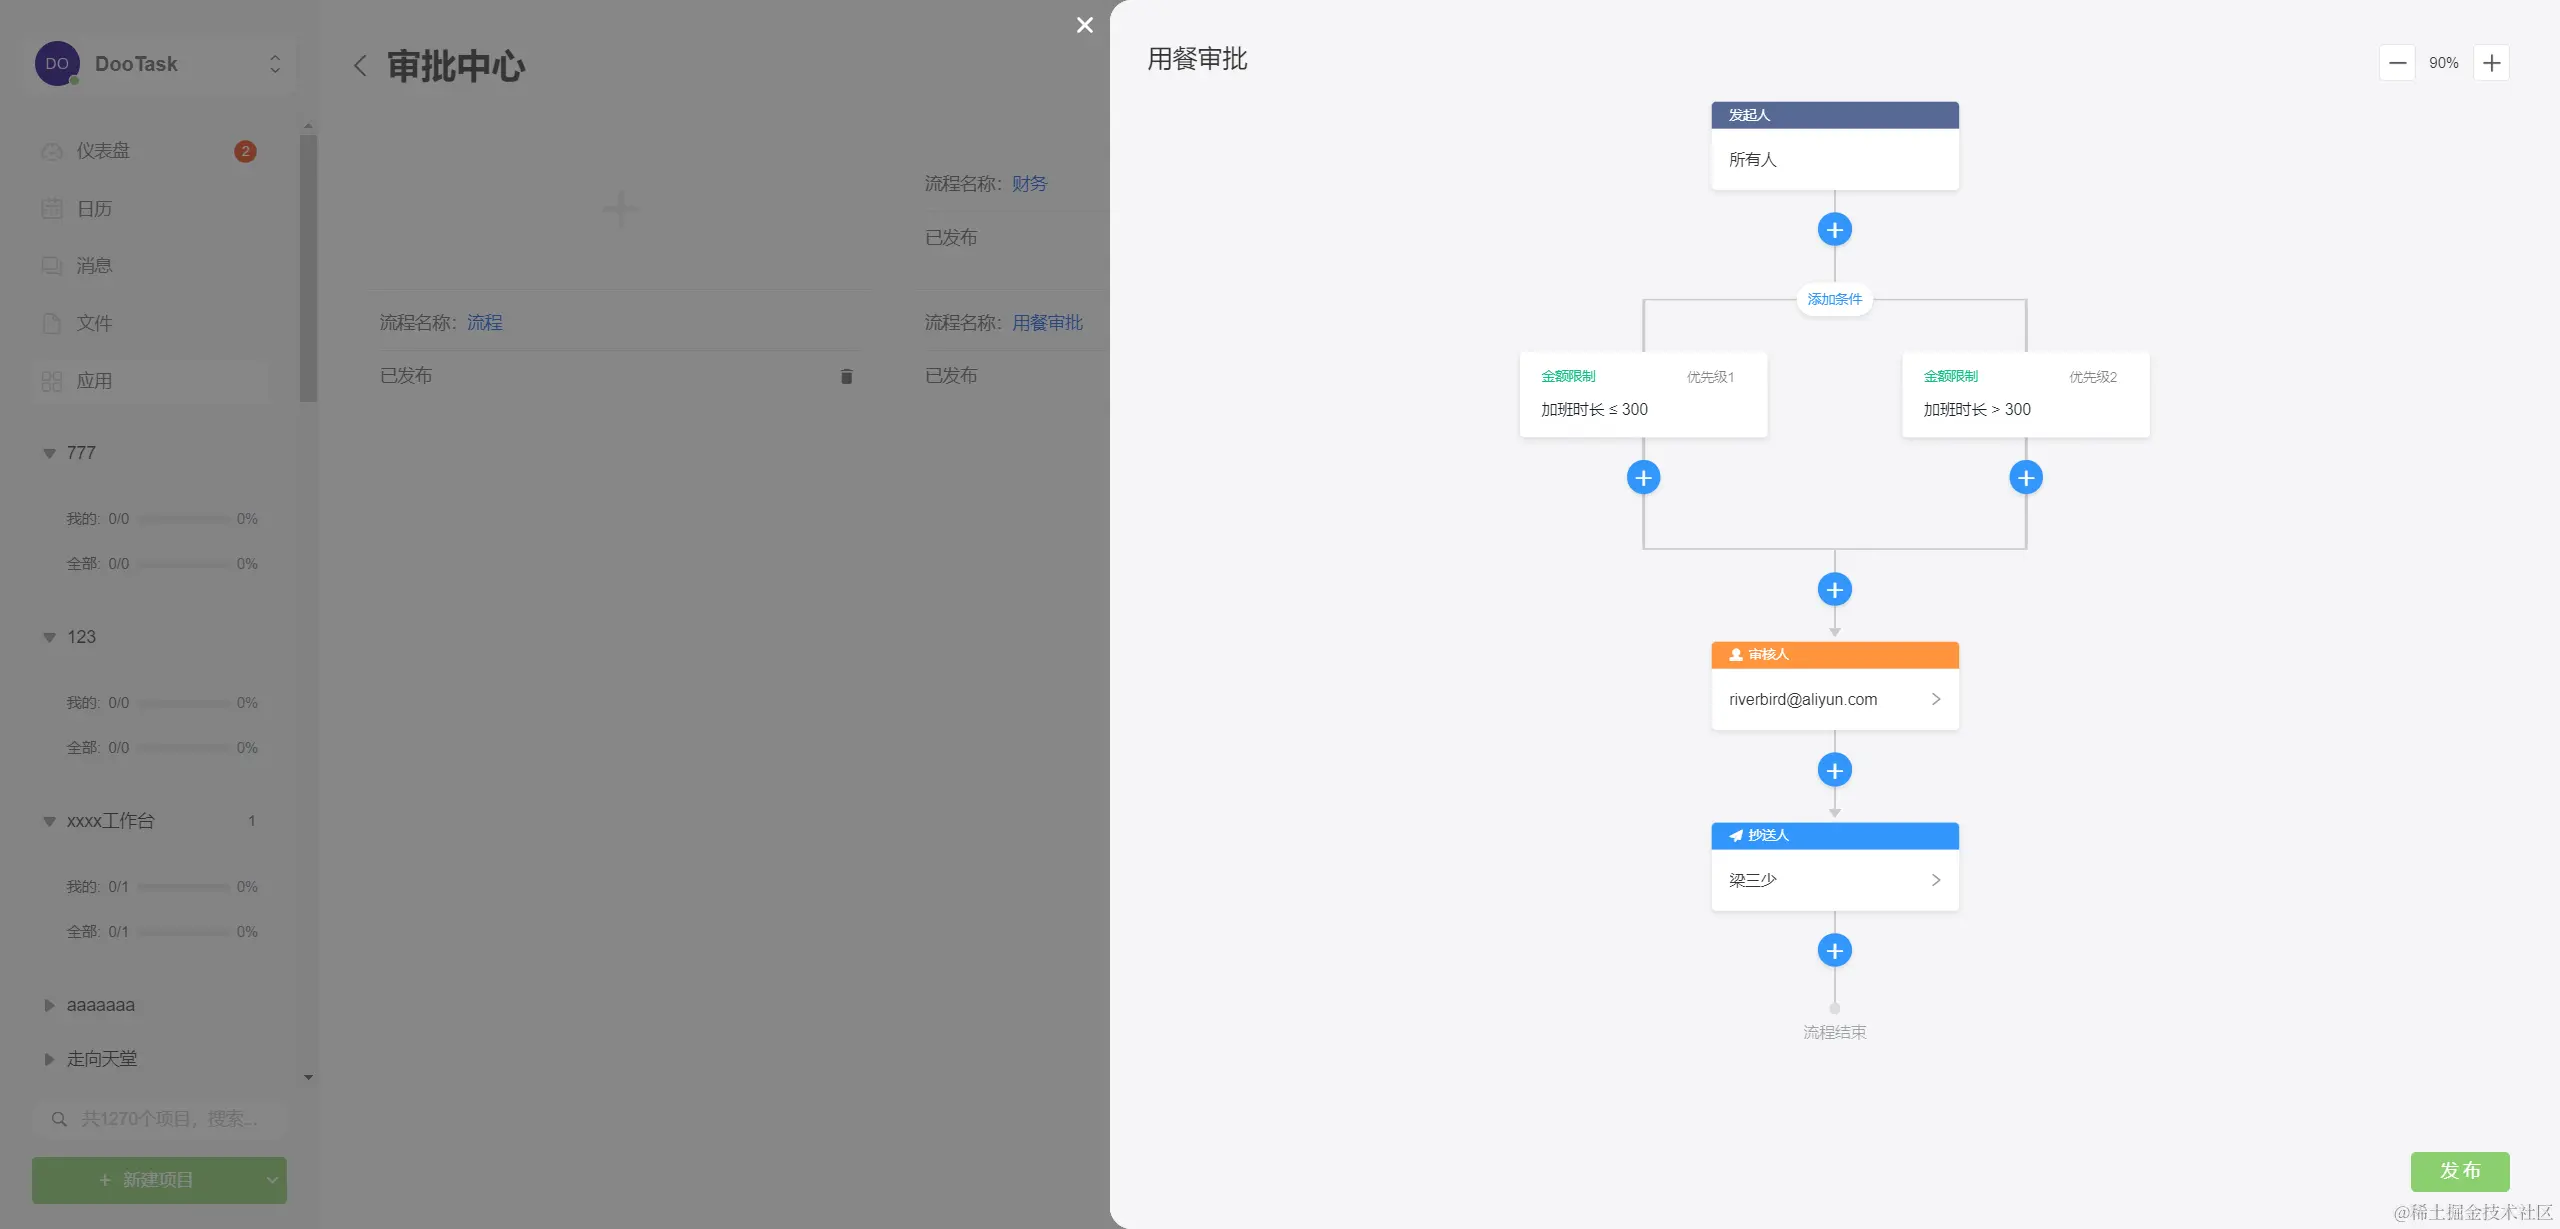
Task: Click 添加条件 to add condition branch
Action: [x=1834, y=299]
